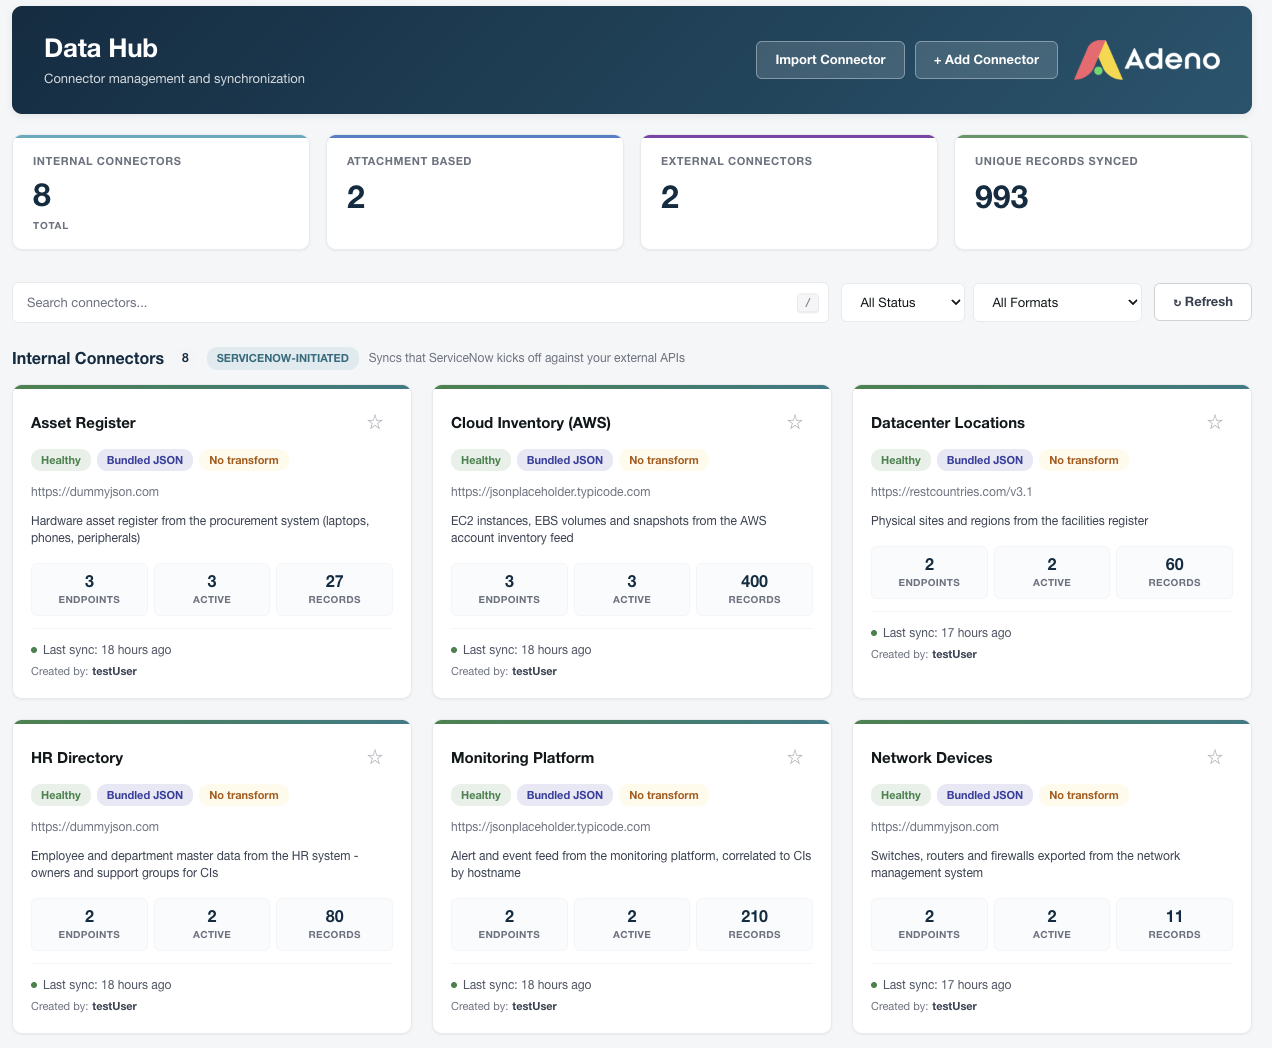Click 2 Active stat on Network Devices
This screenshot has height=1048, width=1272.
(x=1052, y=924)
